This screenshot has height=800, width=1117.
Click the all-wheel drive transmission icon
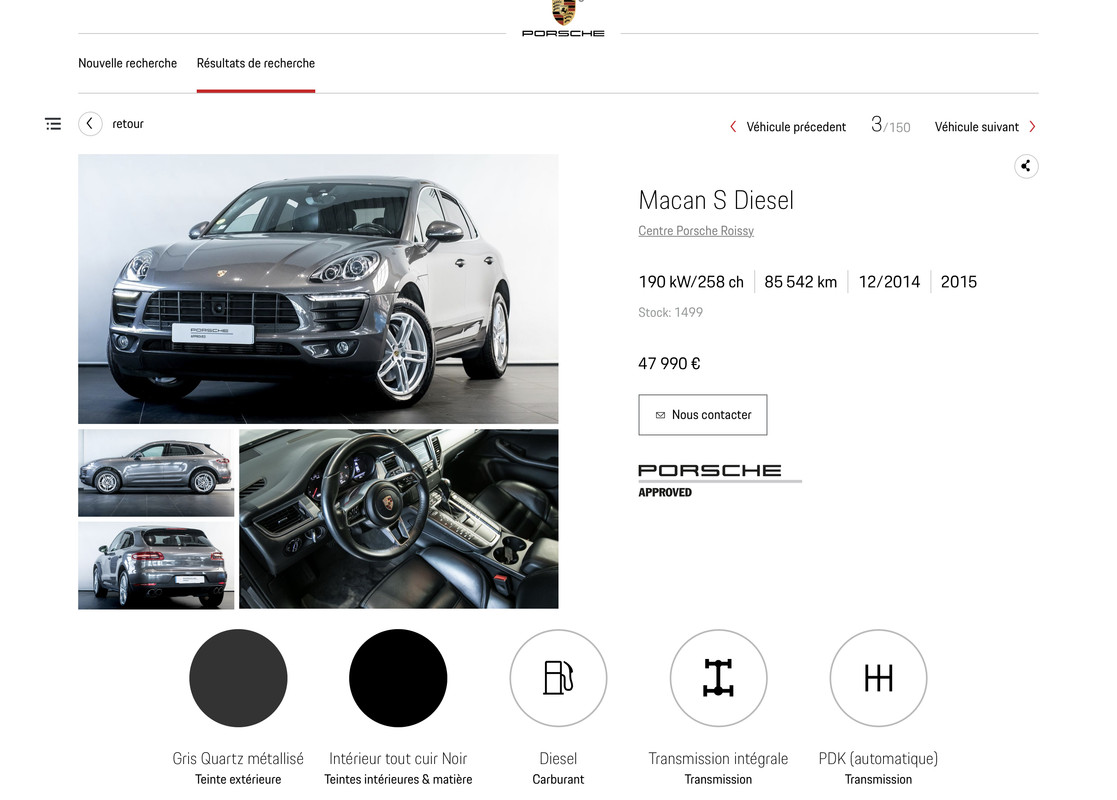pos(718,677)
